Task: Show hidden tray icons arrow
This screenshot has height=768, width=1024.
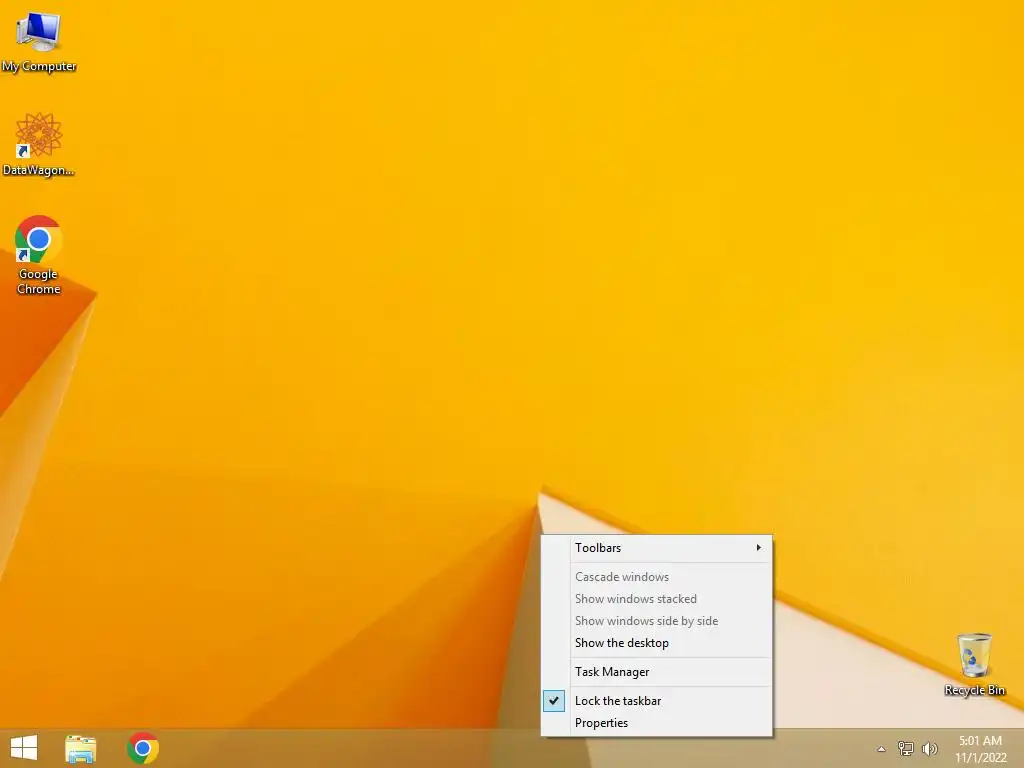Action: [881, 749]
